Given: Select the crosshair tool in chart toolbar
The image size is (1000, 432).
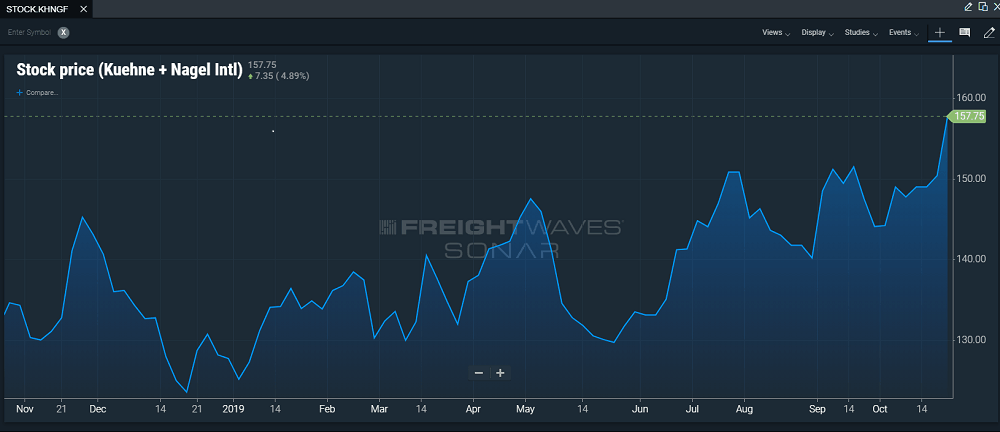Looking at the screenshot, I should pos(939,33).
